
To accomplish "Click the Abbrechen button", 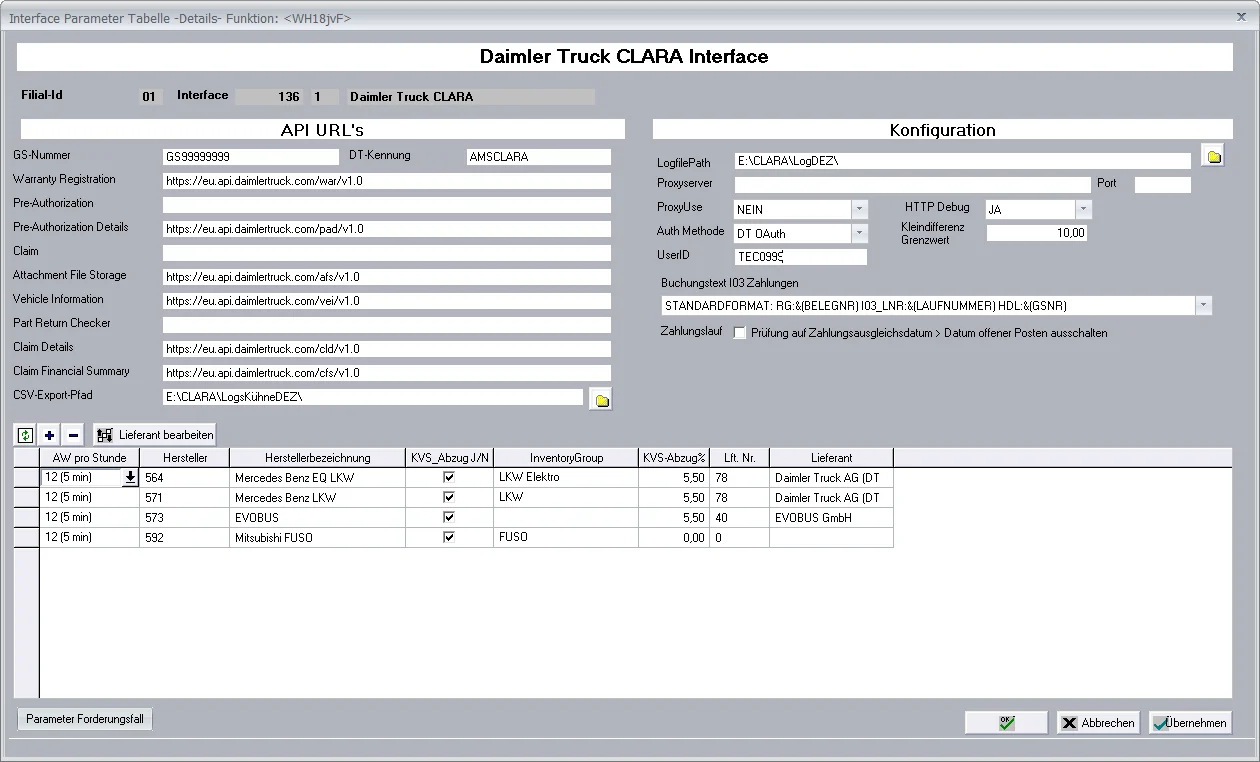I will [x=1098, y=722].
